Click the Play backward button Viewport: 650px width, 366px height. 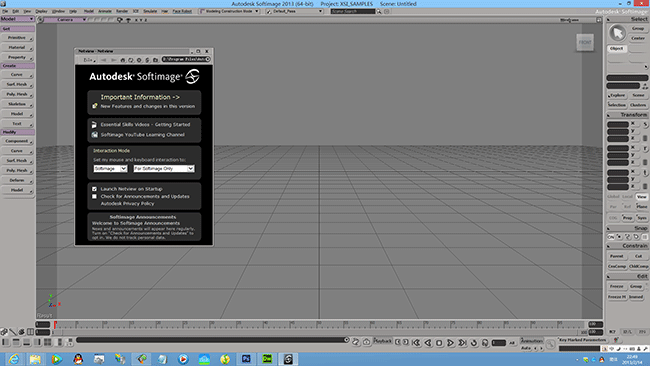(x=428, y=343)
